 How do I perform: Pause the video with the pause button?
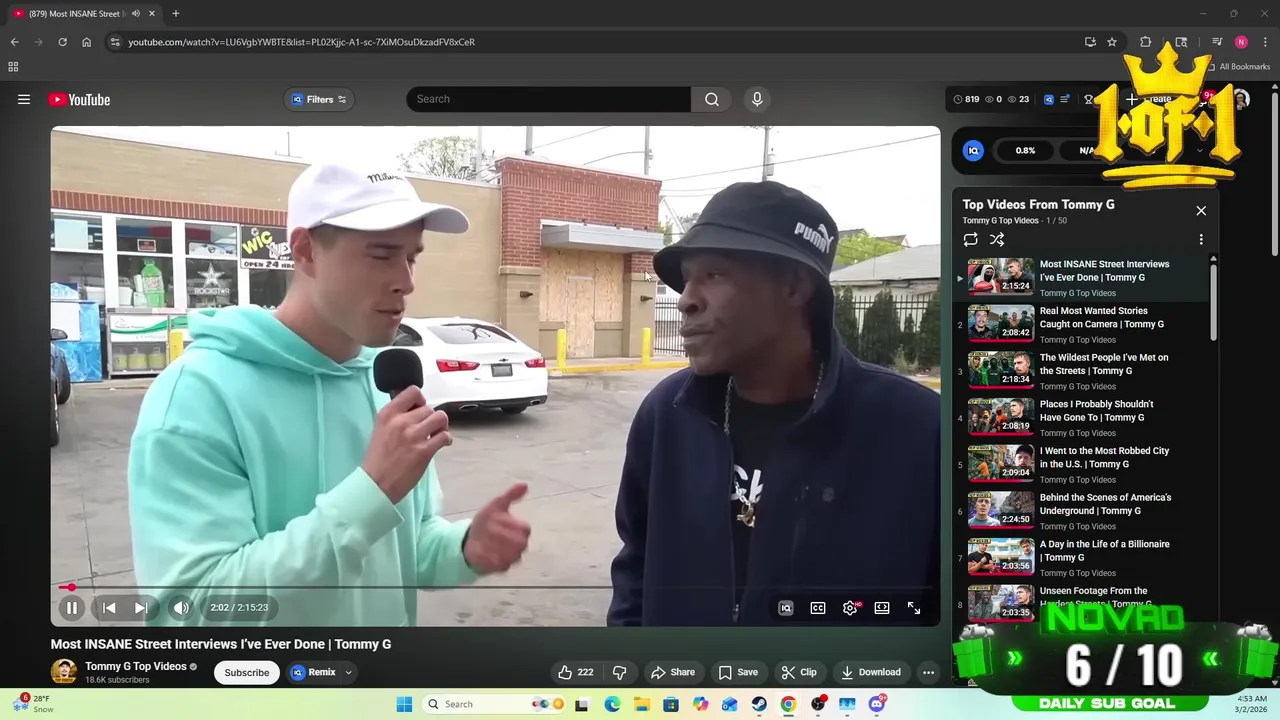coord(72,607)
